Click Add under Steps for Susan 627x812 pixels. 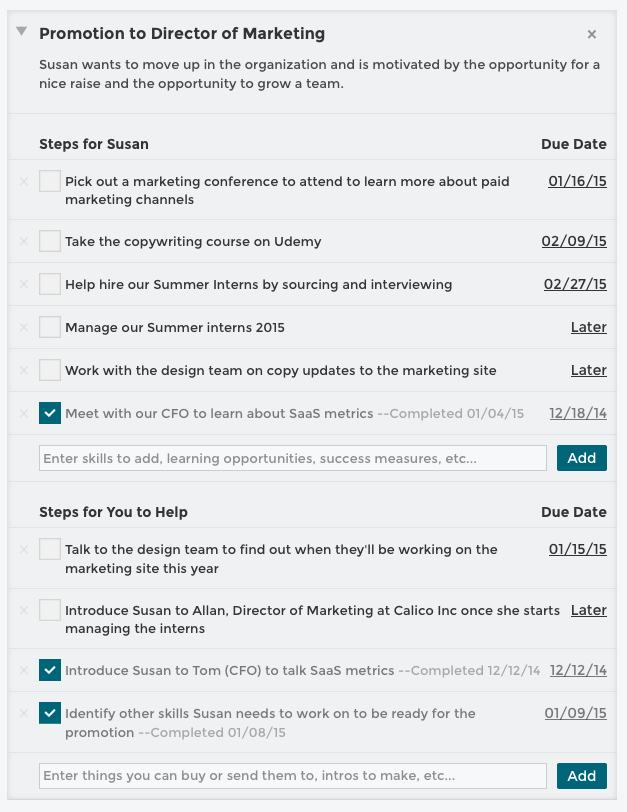[581, 457]
